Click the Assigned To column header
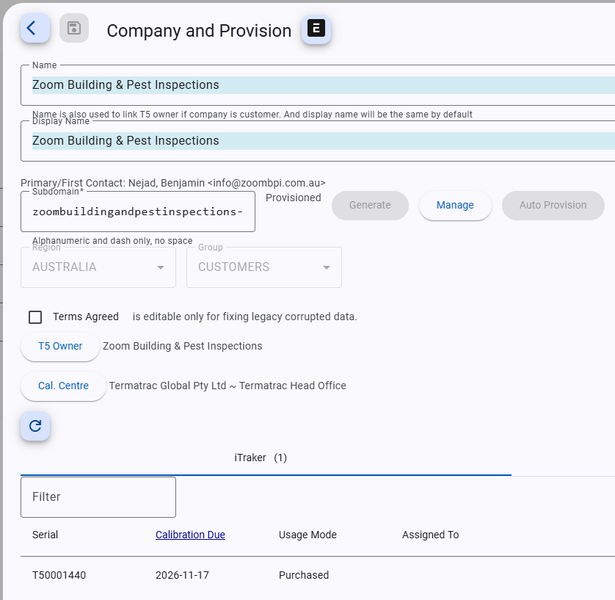 [x=430, y=535]
